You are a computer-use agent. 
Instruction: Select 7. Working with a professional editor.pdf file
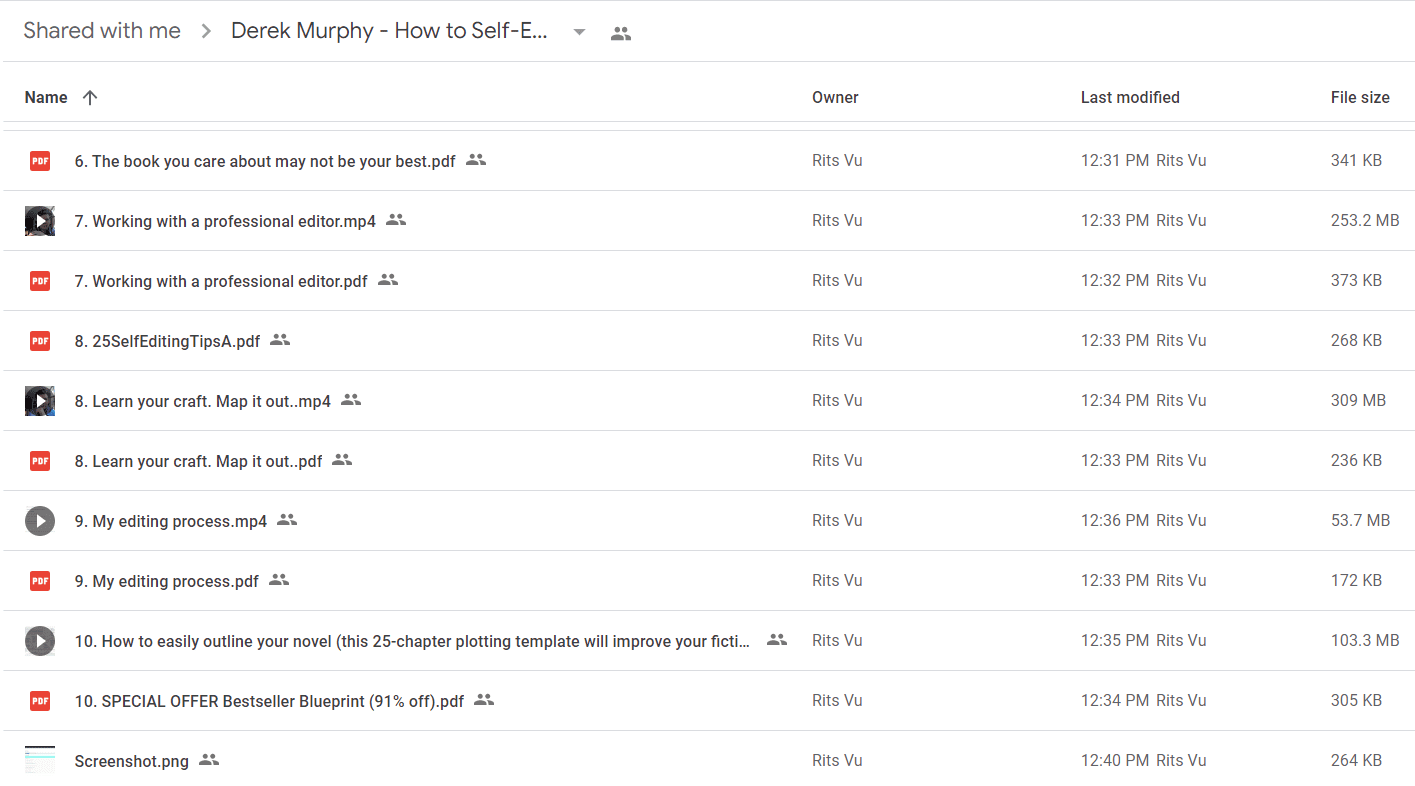707,280
